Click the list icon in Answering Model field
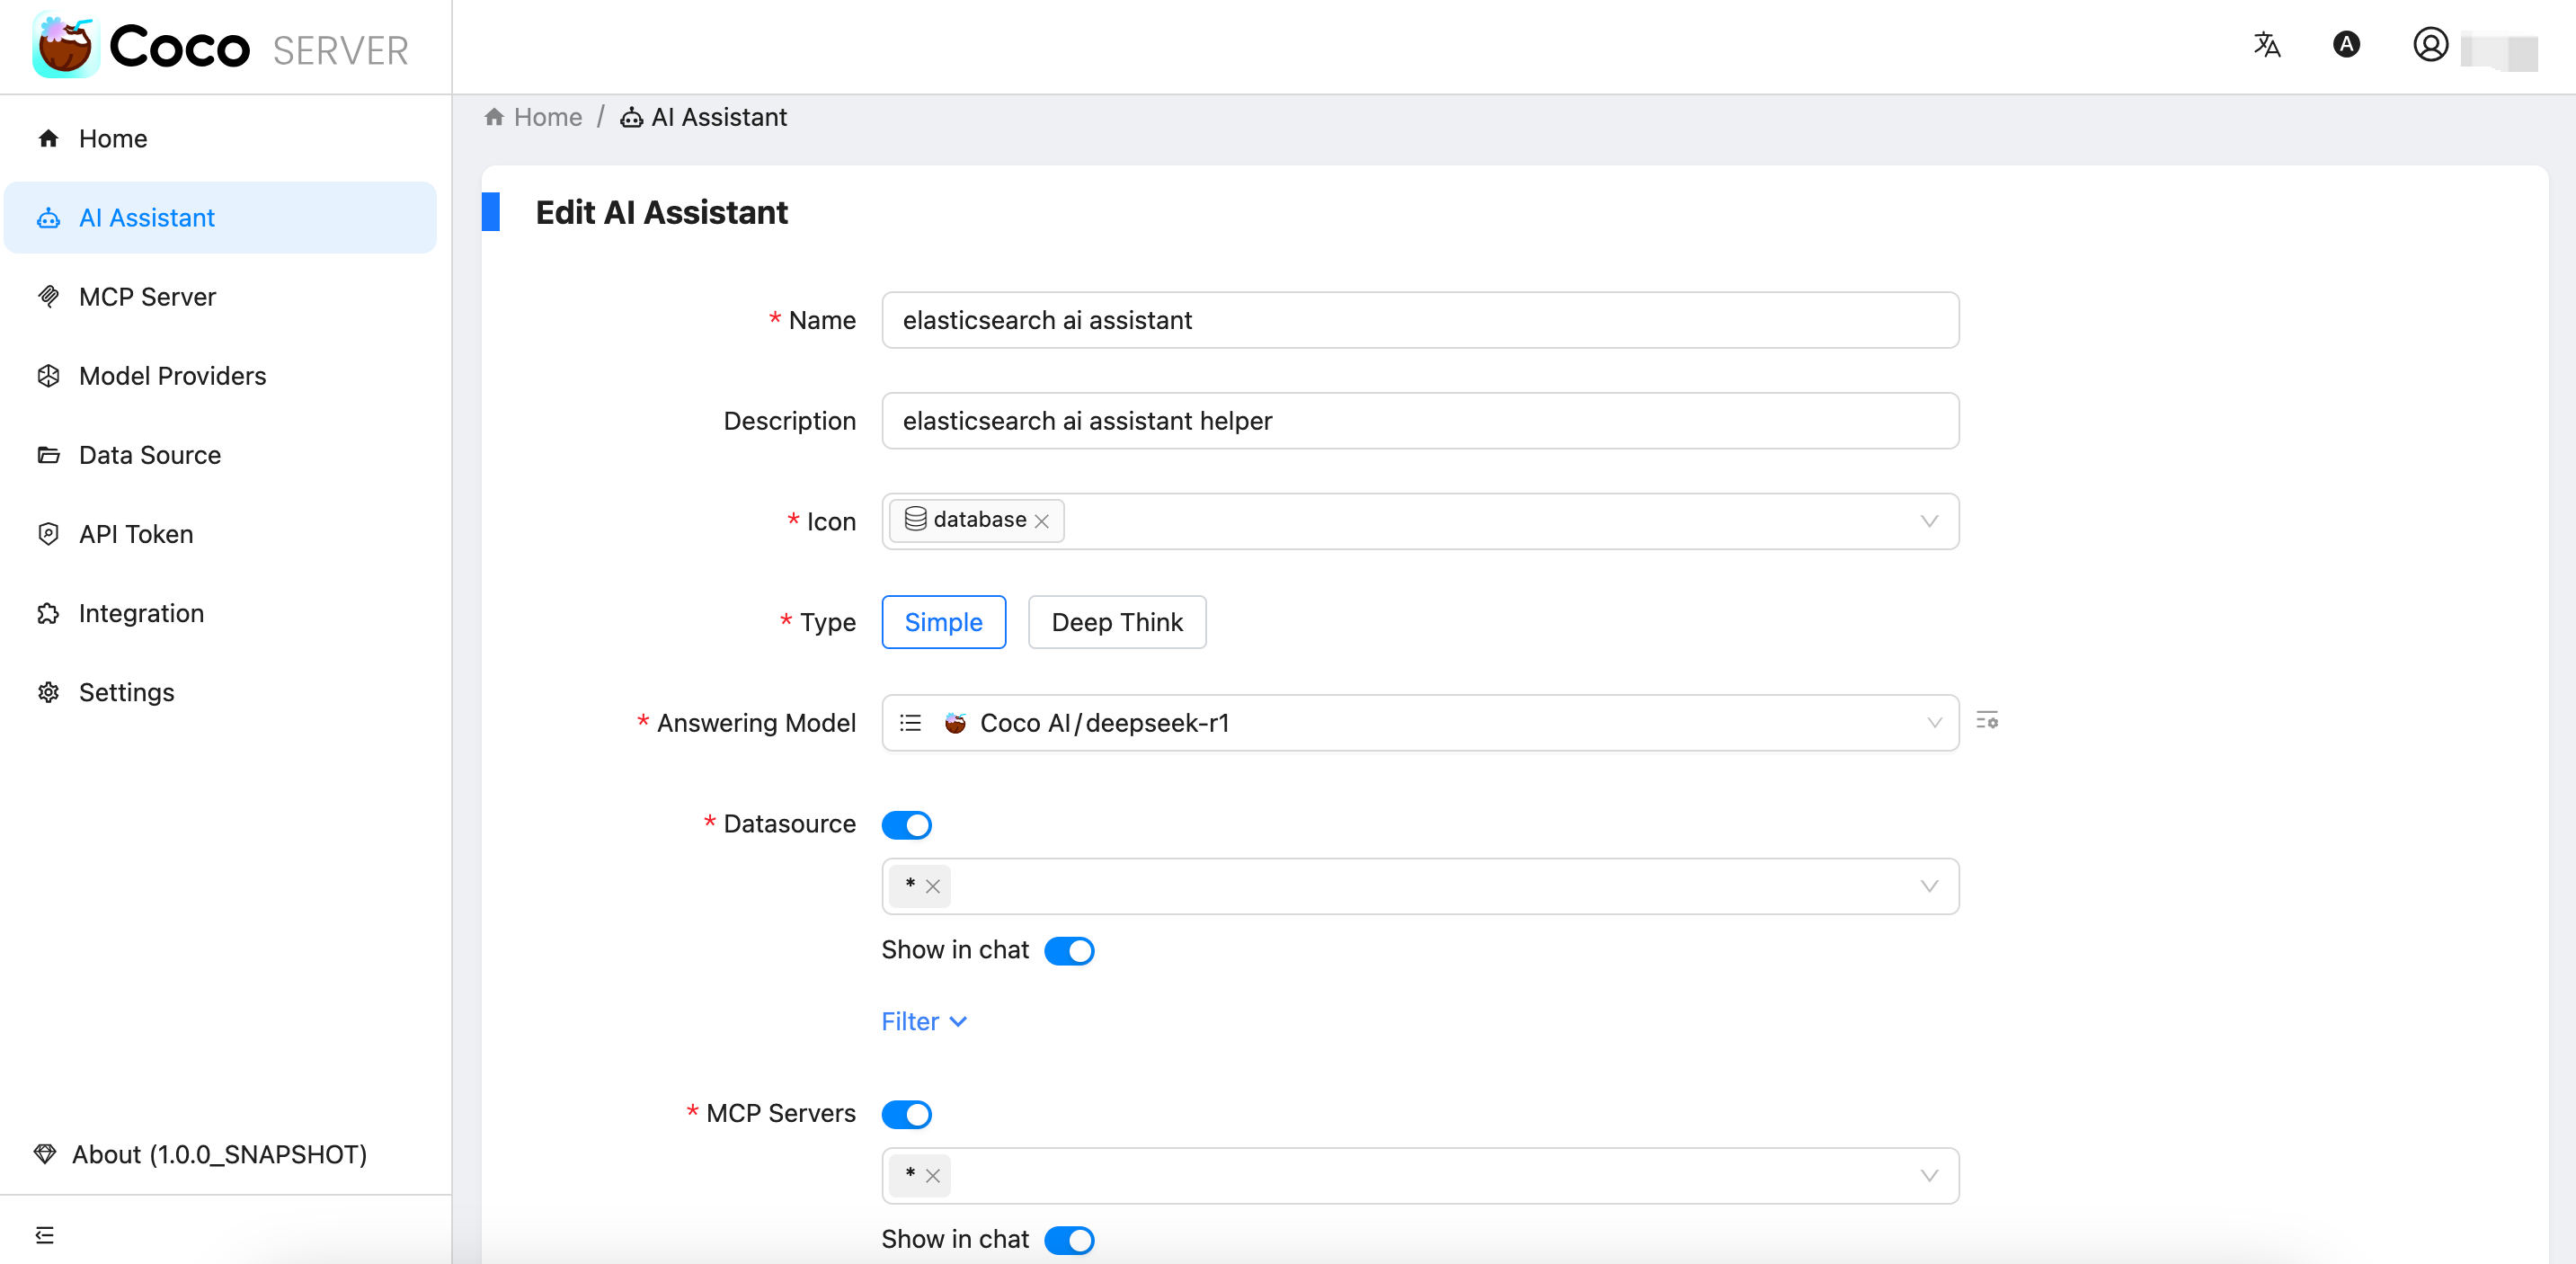The image size is (2576, 1264). (x=910, y=723)
